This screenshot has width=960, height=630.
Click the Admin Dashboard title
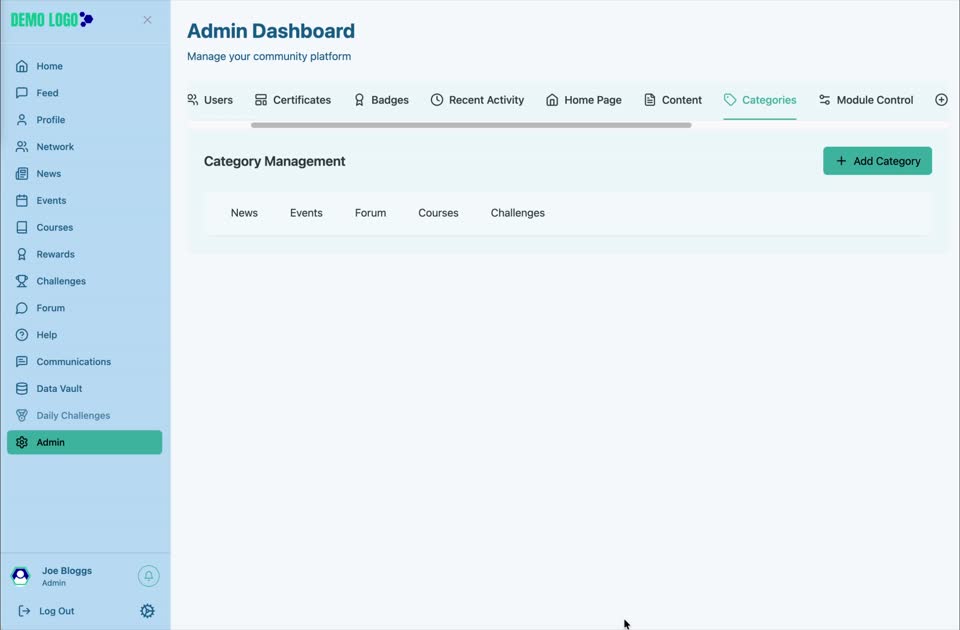(271, 31)
